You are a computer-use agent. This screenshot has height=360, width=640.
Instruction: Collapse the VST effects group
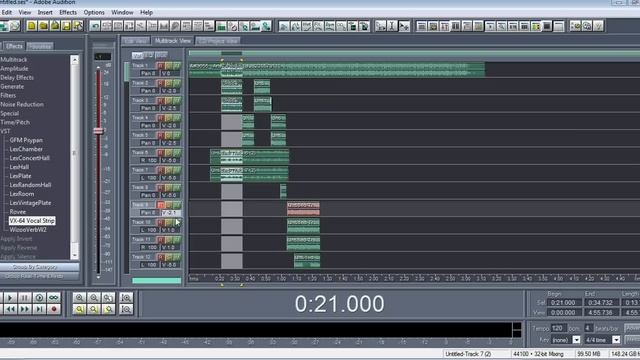pos(5,131)
